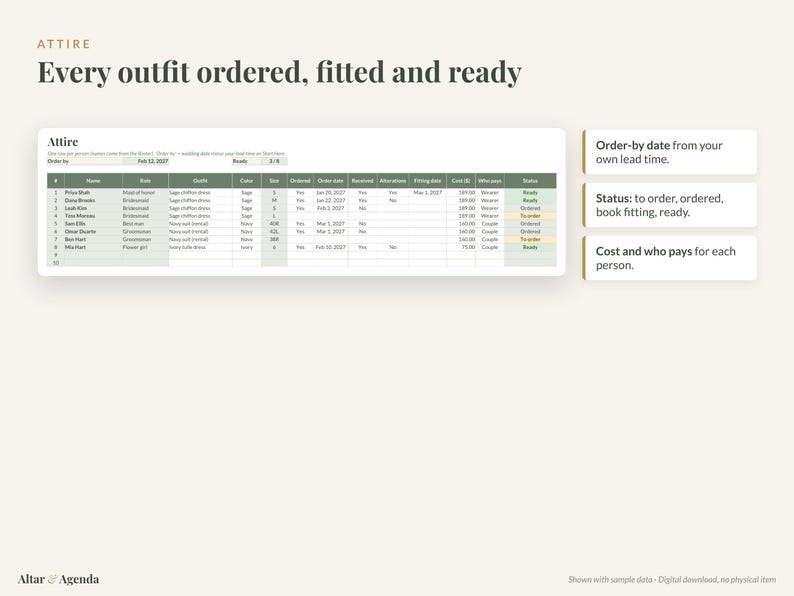Click the Role column header
This screenshot has height=596, width=794.
[145, 181]
